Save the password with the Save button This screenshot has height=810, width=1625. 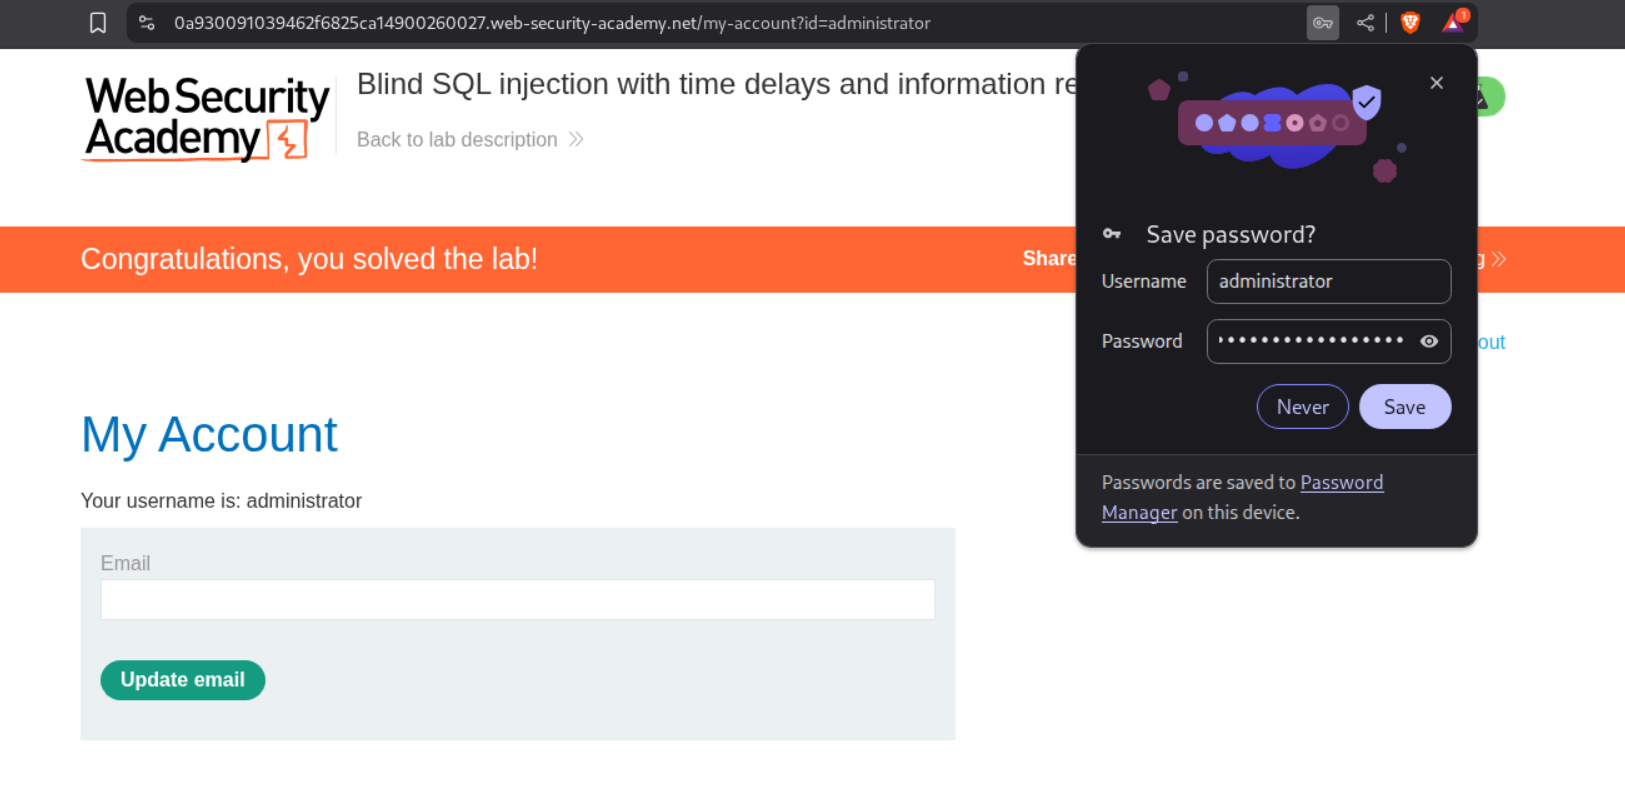[1404, 407]
